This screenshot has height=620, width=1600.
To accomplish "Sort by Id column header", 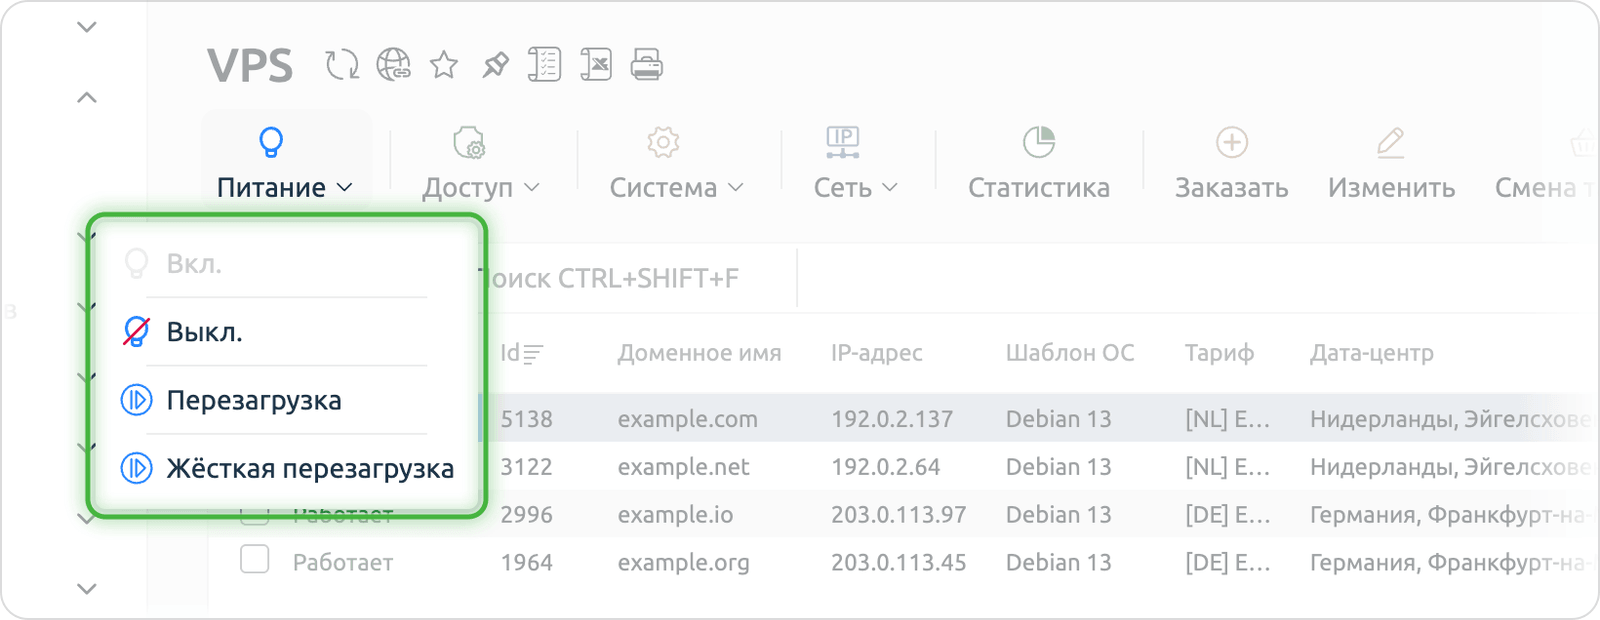I will tap(522, 353).
